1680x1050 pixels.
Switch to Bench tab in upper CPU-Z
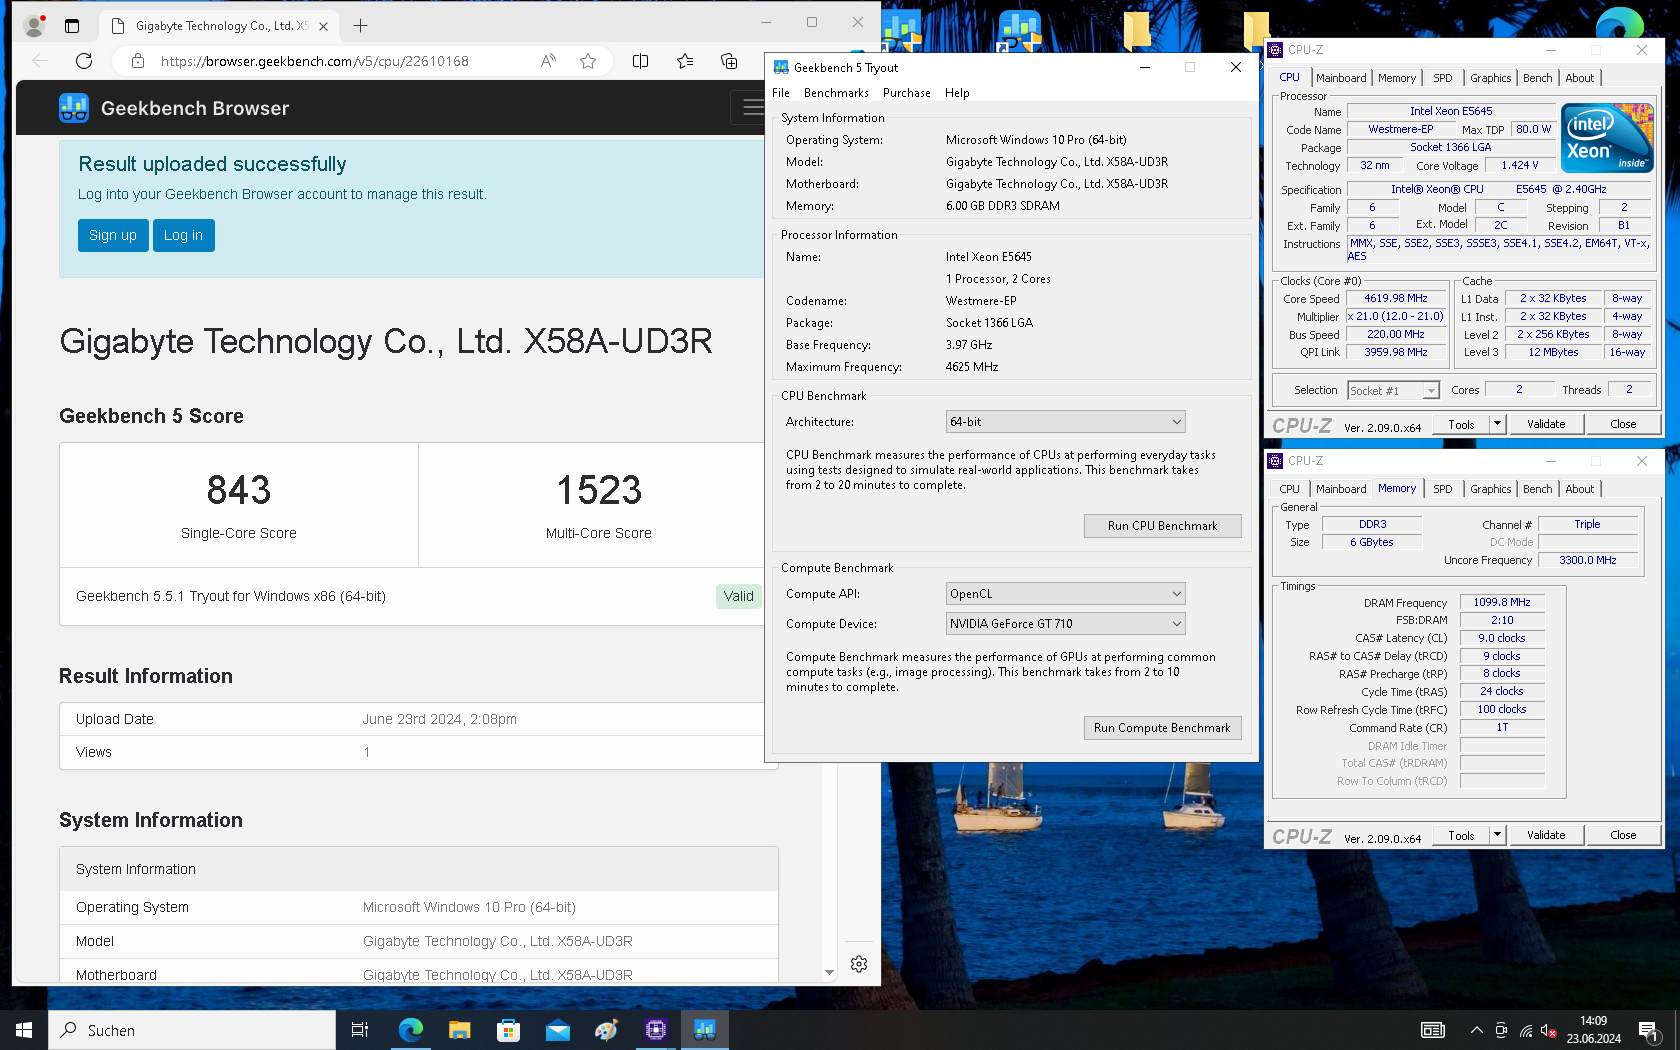click(1538, 78)
